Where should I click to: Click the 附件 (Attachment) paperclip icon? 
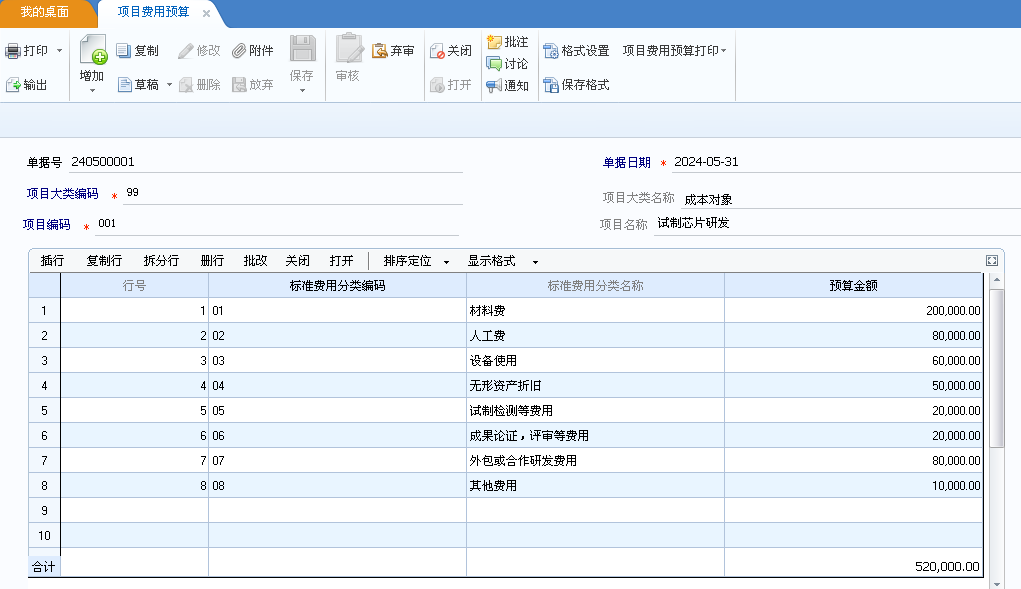click(x=239, y=51)
